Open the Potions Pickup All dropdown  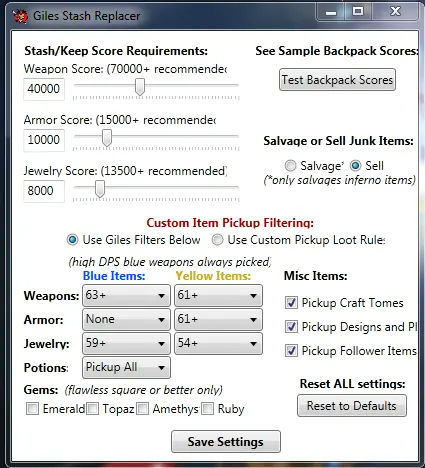click(126, 367)
